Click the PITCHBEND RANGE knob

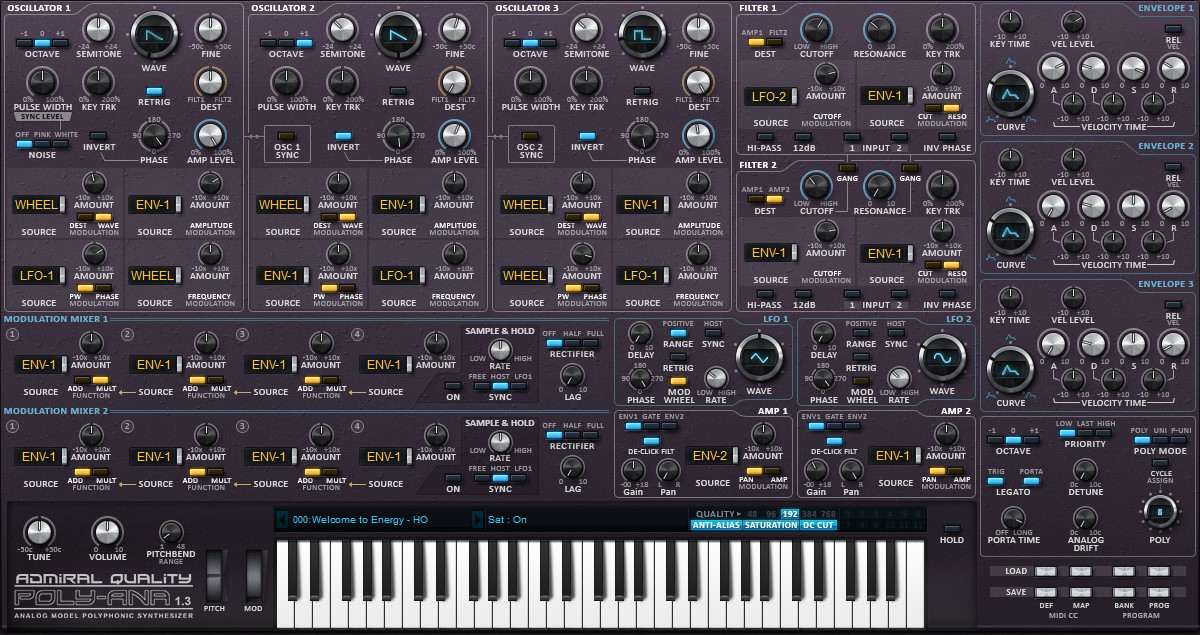(171, 534)
